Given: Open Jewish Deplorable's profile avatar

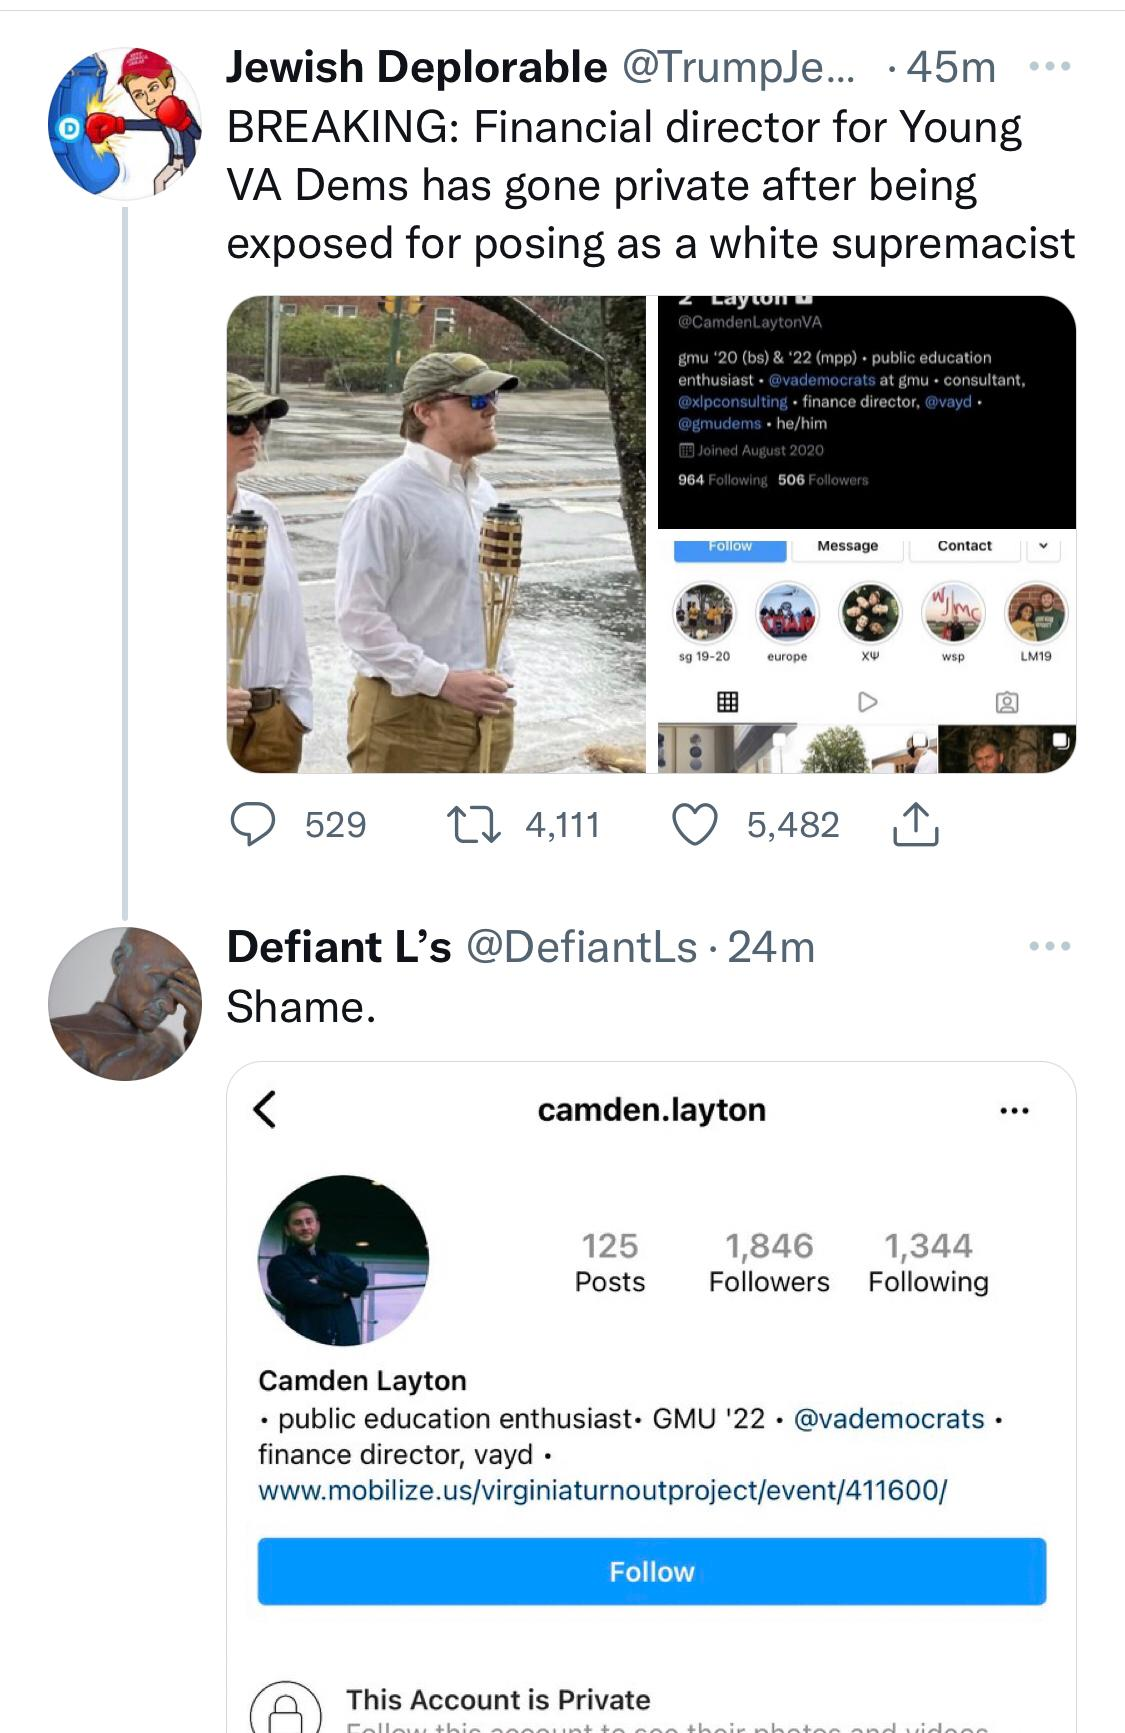Looking at the screenshot, I should [x=125, y=123].
